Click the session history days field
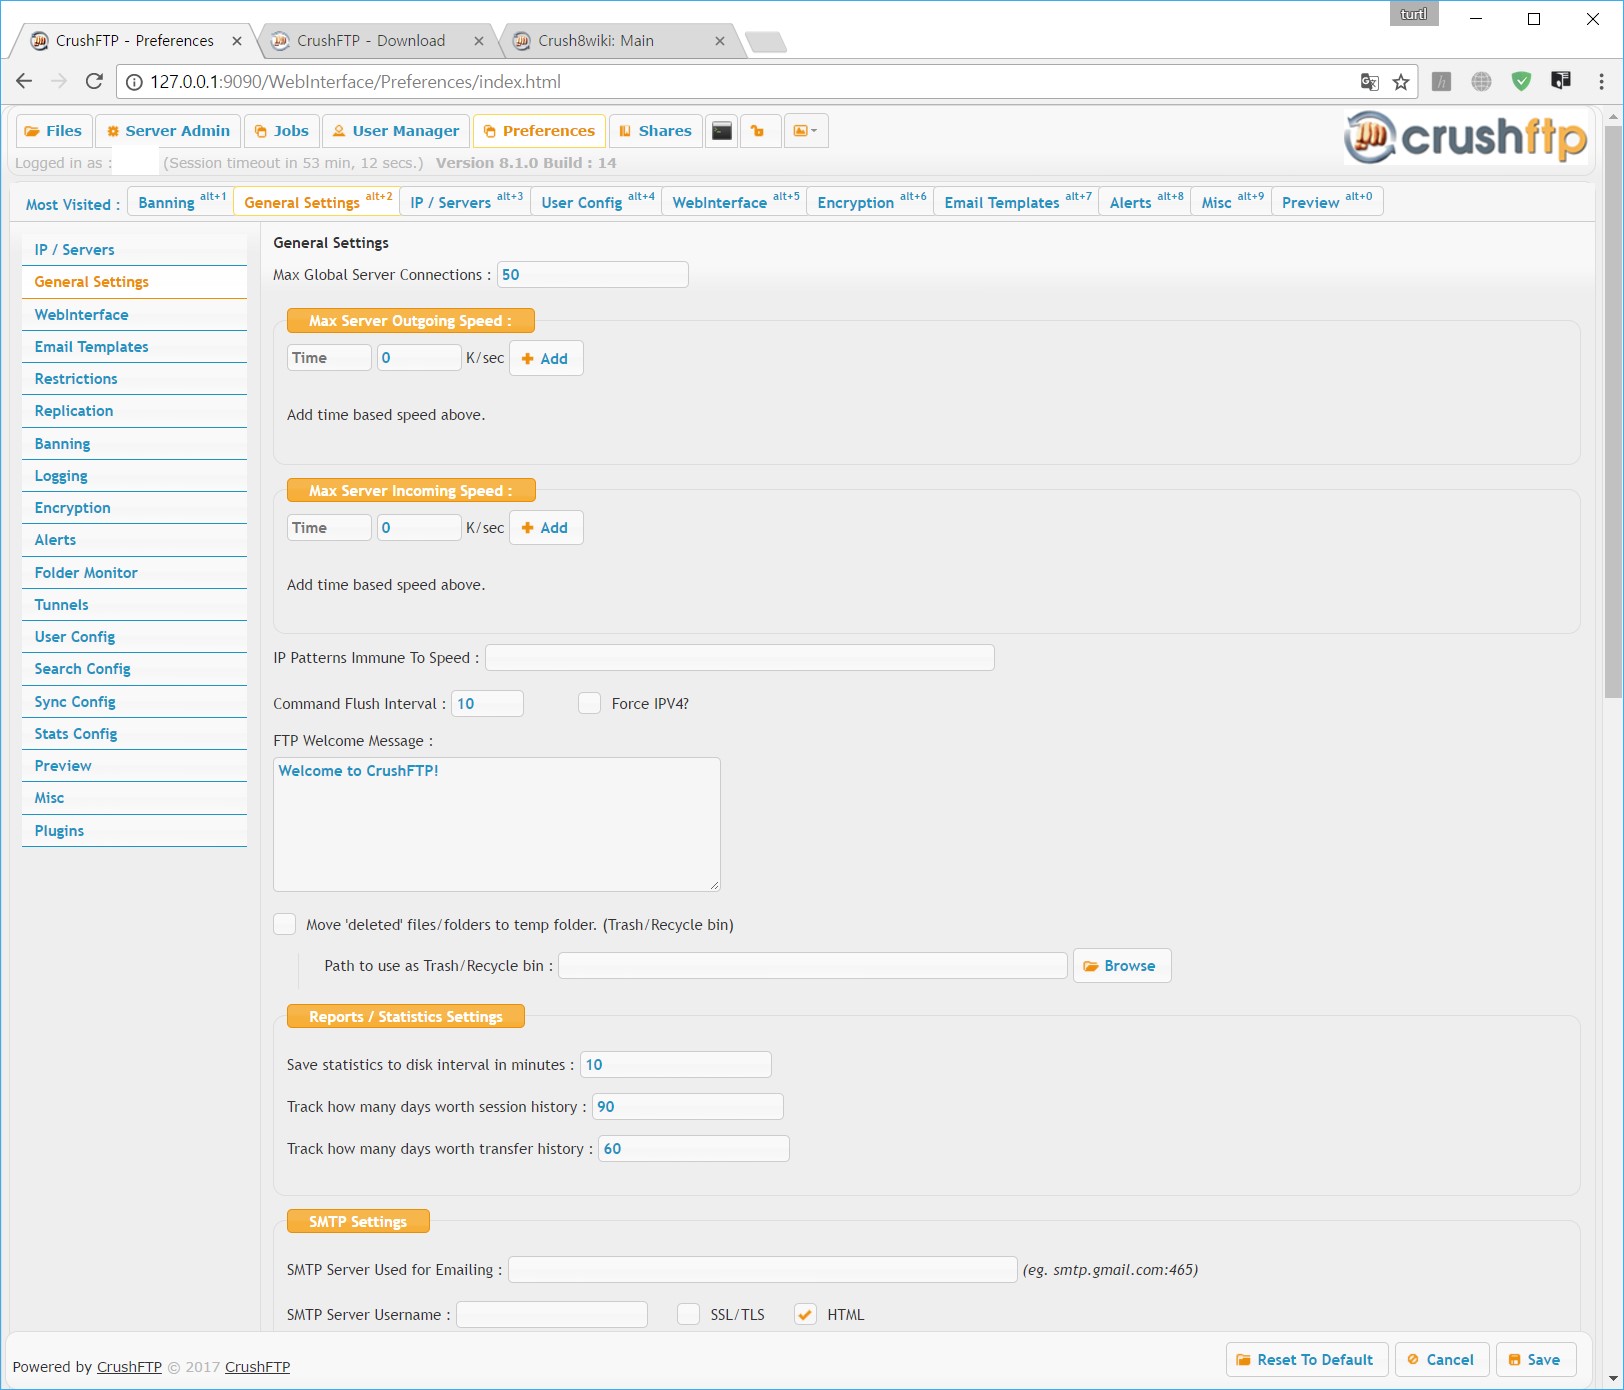Screen dimensions: 1624x1390 [688, 1107]
